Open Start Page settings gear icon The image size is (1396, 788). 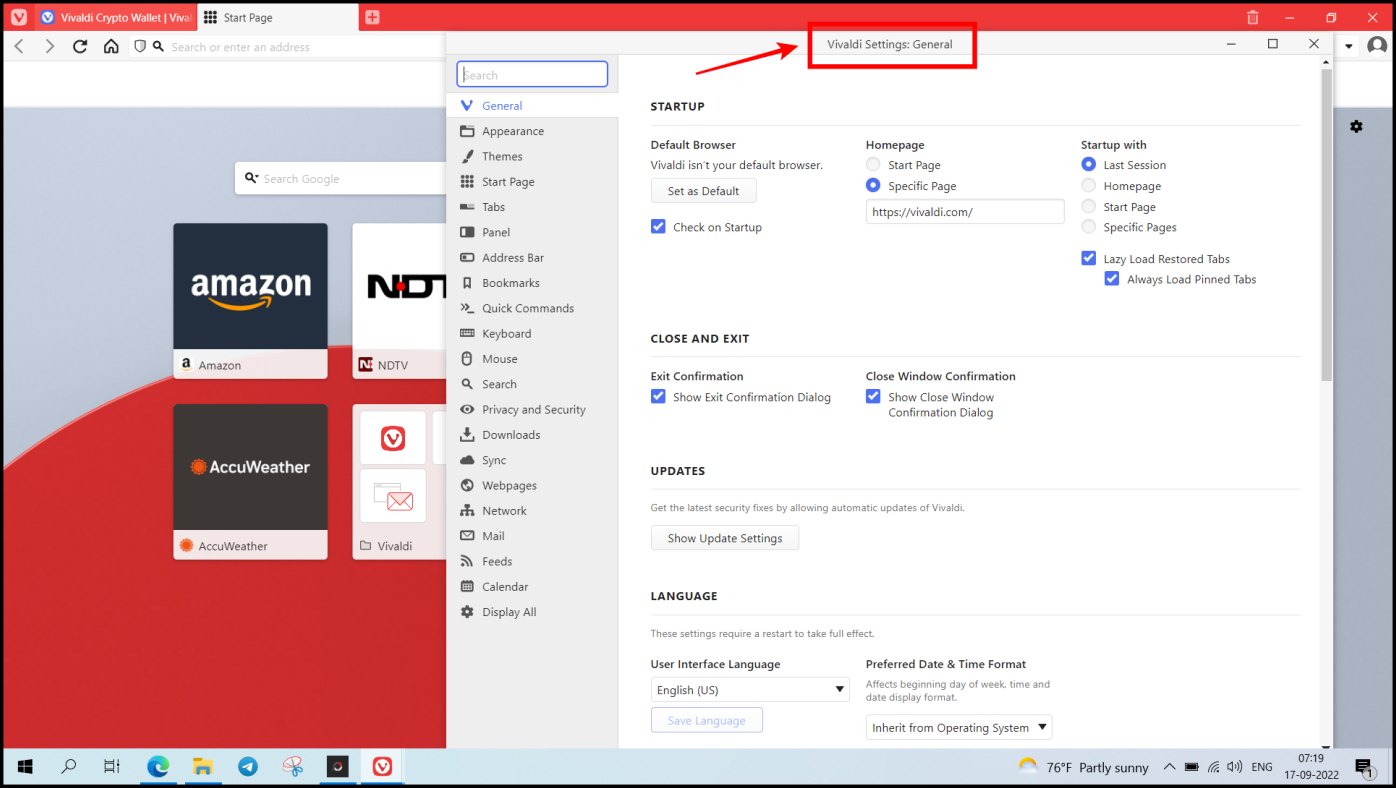click(x=1356, y=126)
